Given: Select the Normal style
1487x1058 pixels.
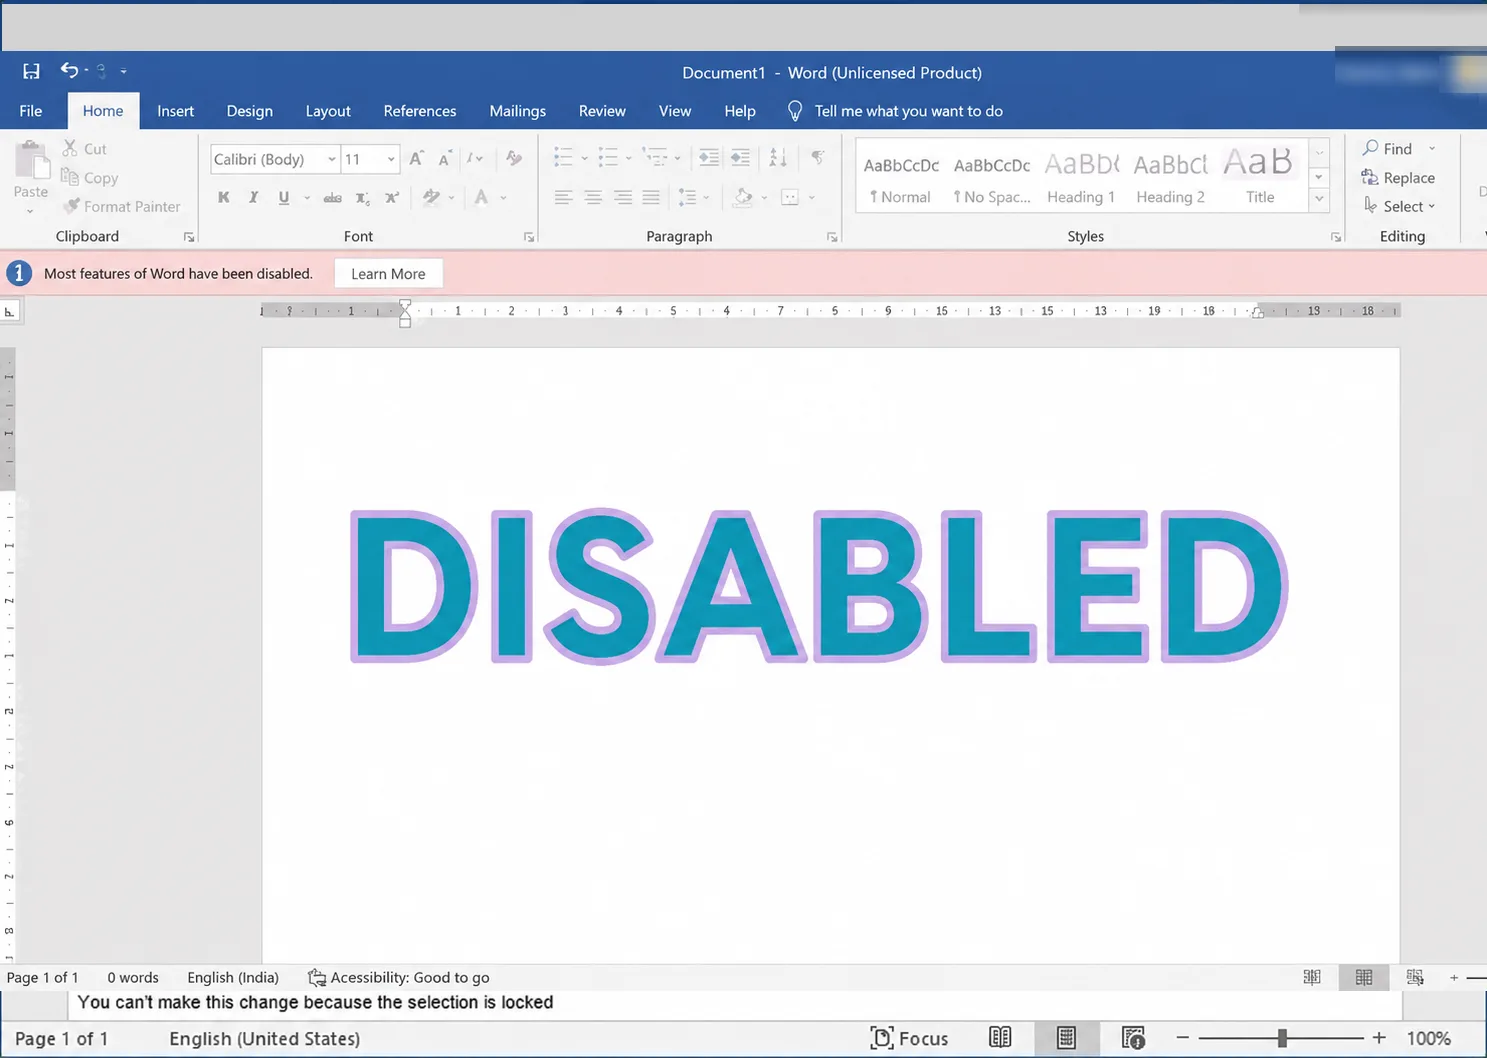Looking at the screenshot, I should 901,178.
